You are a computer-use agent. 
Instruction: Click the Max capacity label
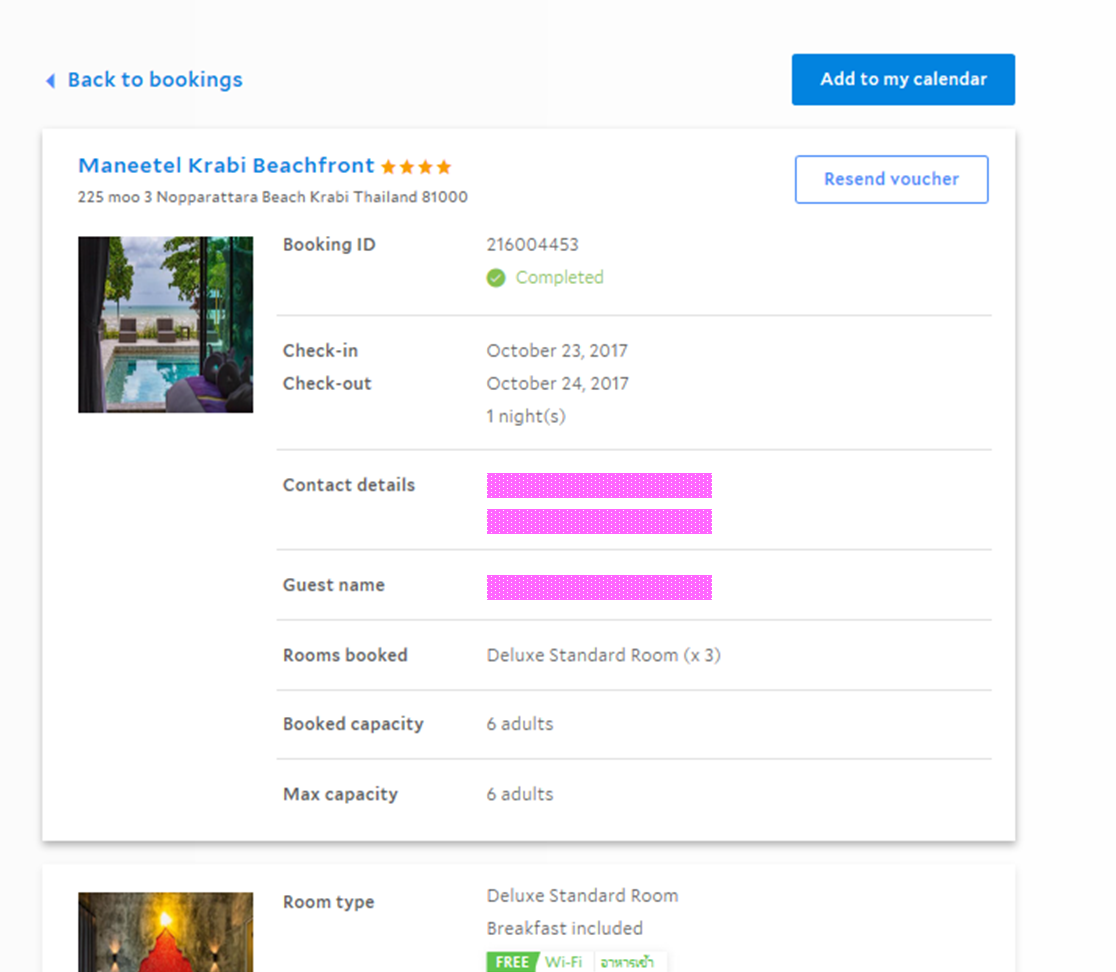tap(340, 794)
